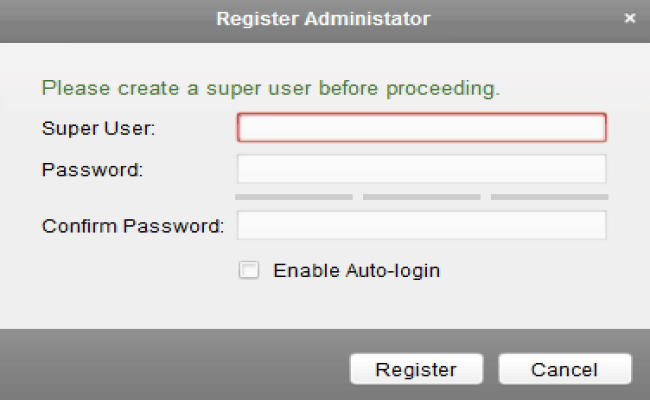Image resolution: width=650 pixels, height=400 pixels.
Task: Focus the Password text field
Action: pos(421,169)
